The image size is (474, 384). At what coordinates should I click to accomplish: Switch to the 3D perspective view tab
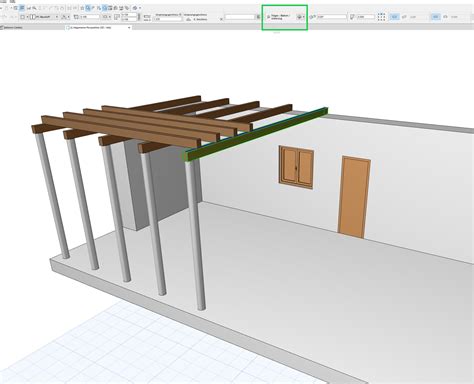tap(98, 28)
